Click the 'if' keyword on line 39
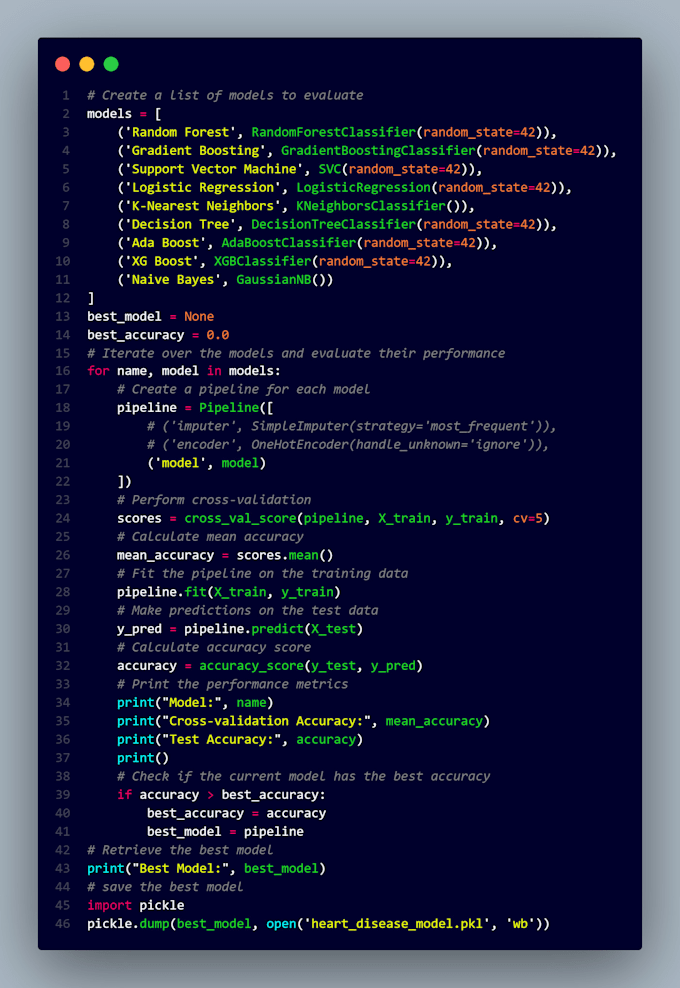The height and width of the screenshot is (988, 680). [x=124, y=795]
